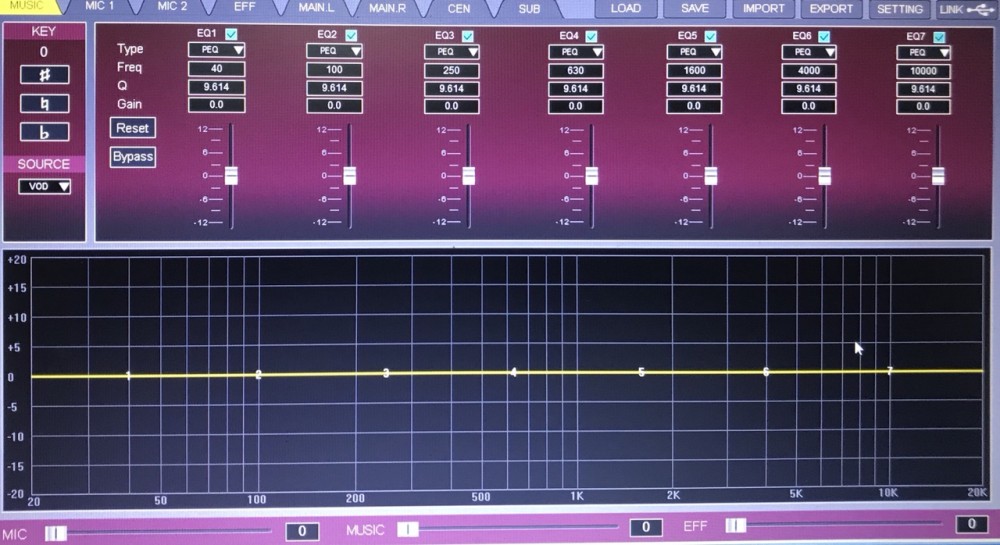
Task: Toggle the EQ4 band checkbox
Action: (591, 36)
